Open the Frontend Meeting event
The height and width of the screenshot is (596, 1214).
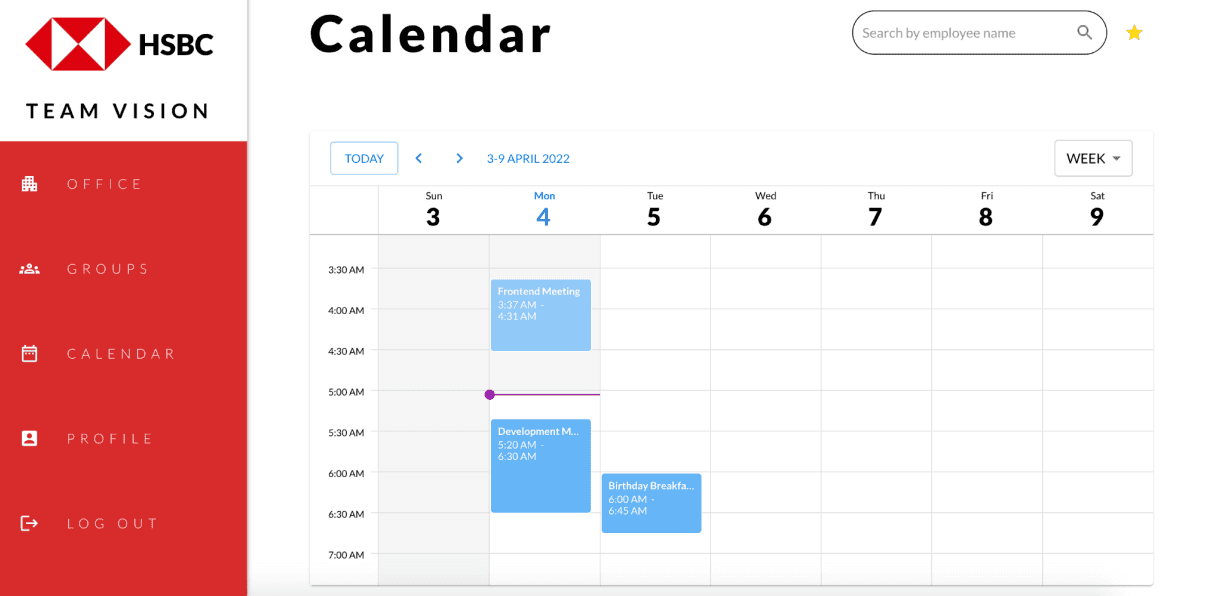pos(540,315)
